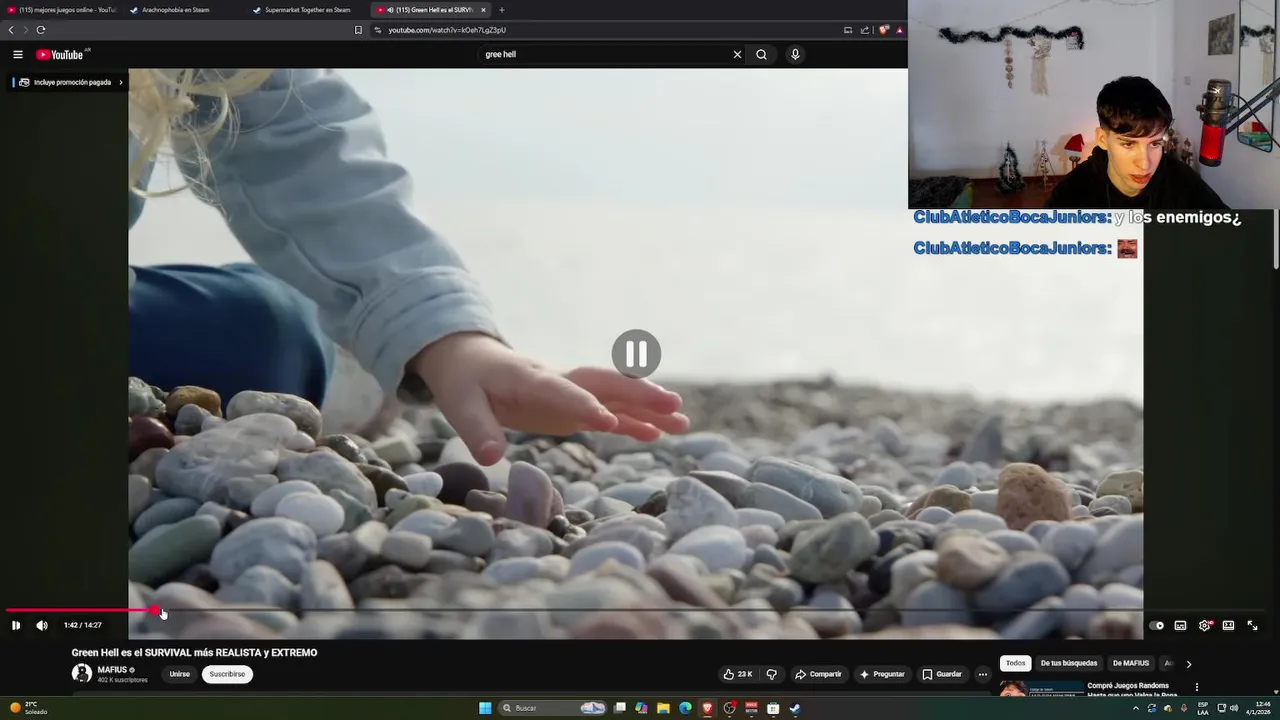Open weather widget showing 27°C
This screenshot has width=1280, height=720.
28,708
